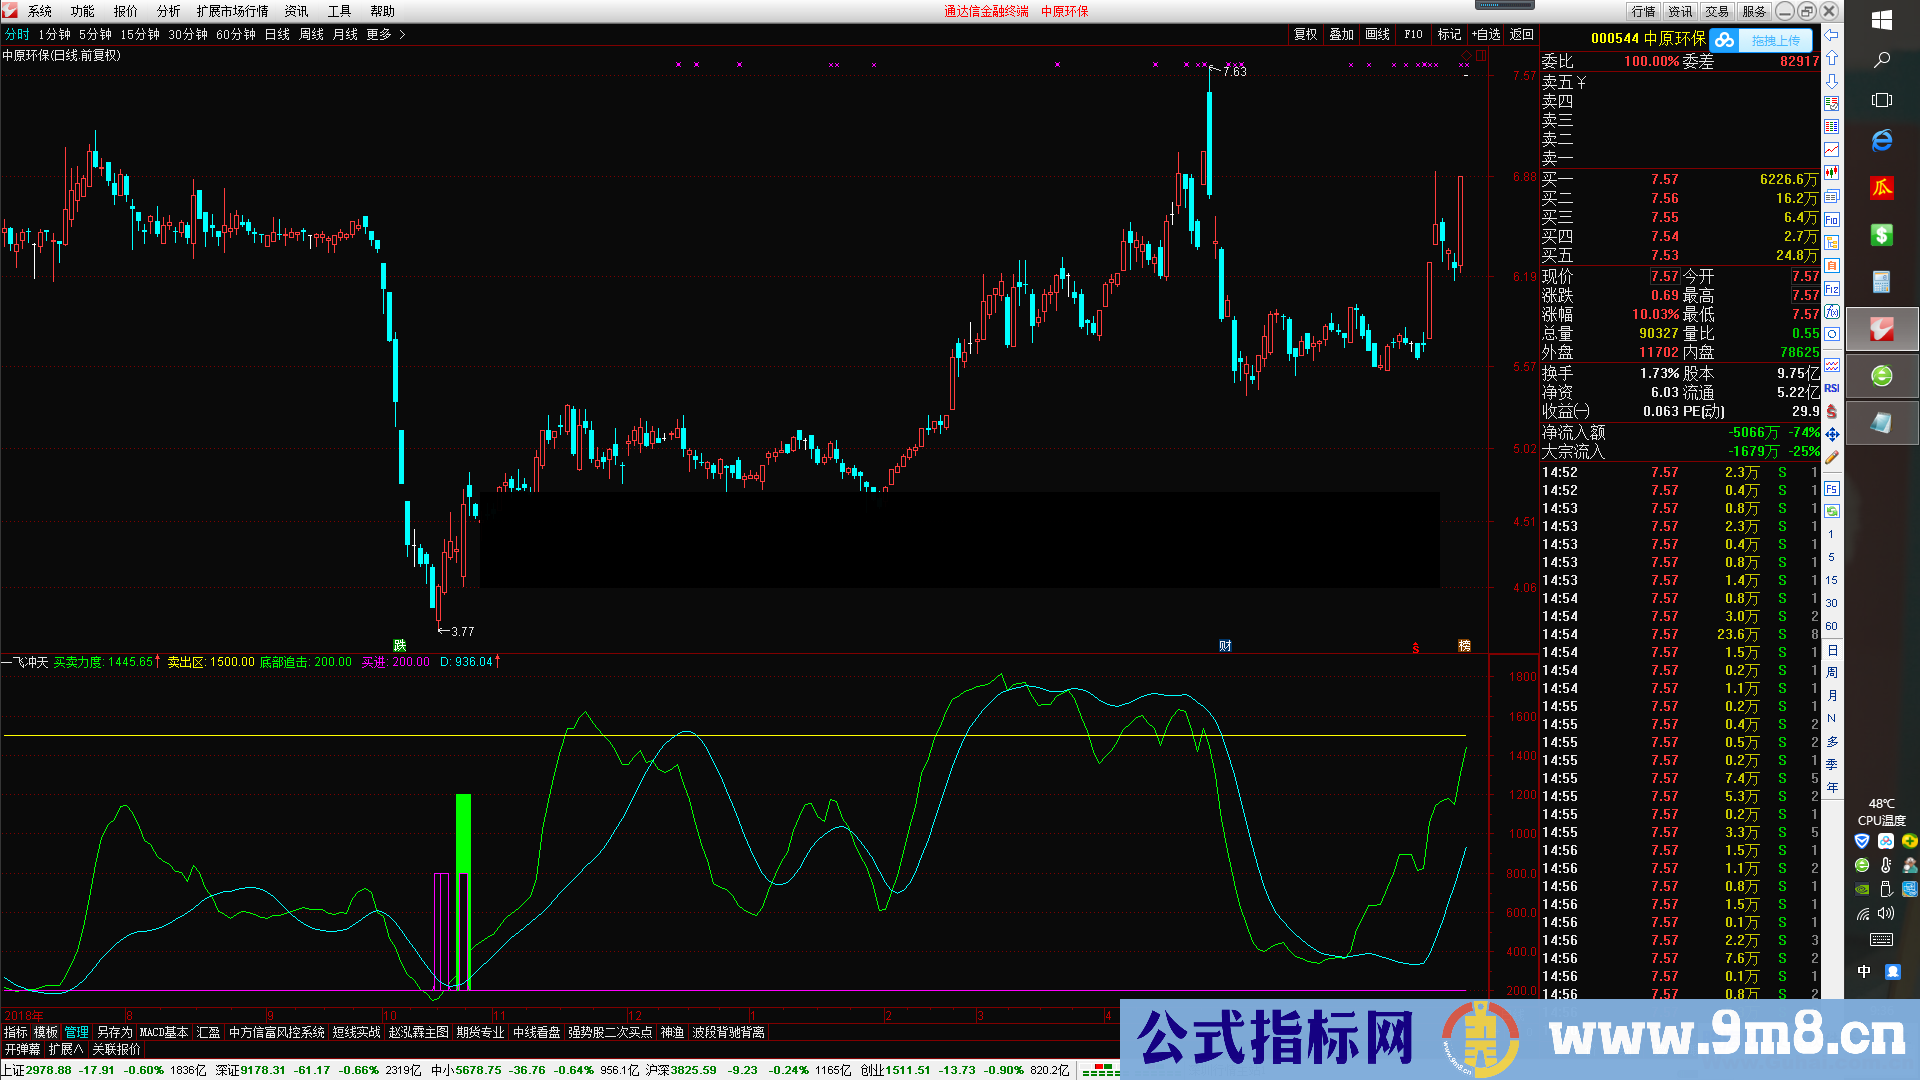Toggle 叠加 overlay on the chart
This screenshot has width=1920, height=1080.
coord(1341,33)
